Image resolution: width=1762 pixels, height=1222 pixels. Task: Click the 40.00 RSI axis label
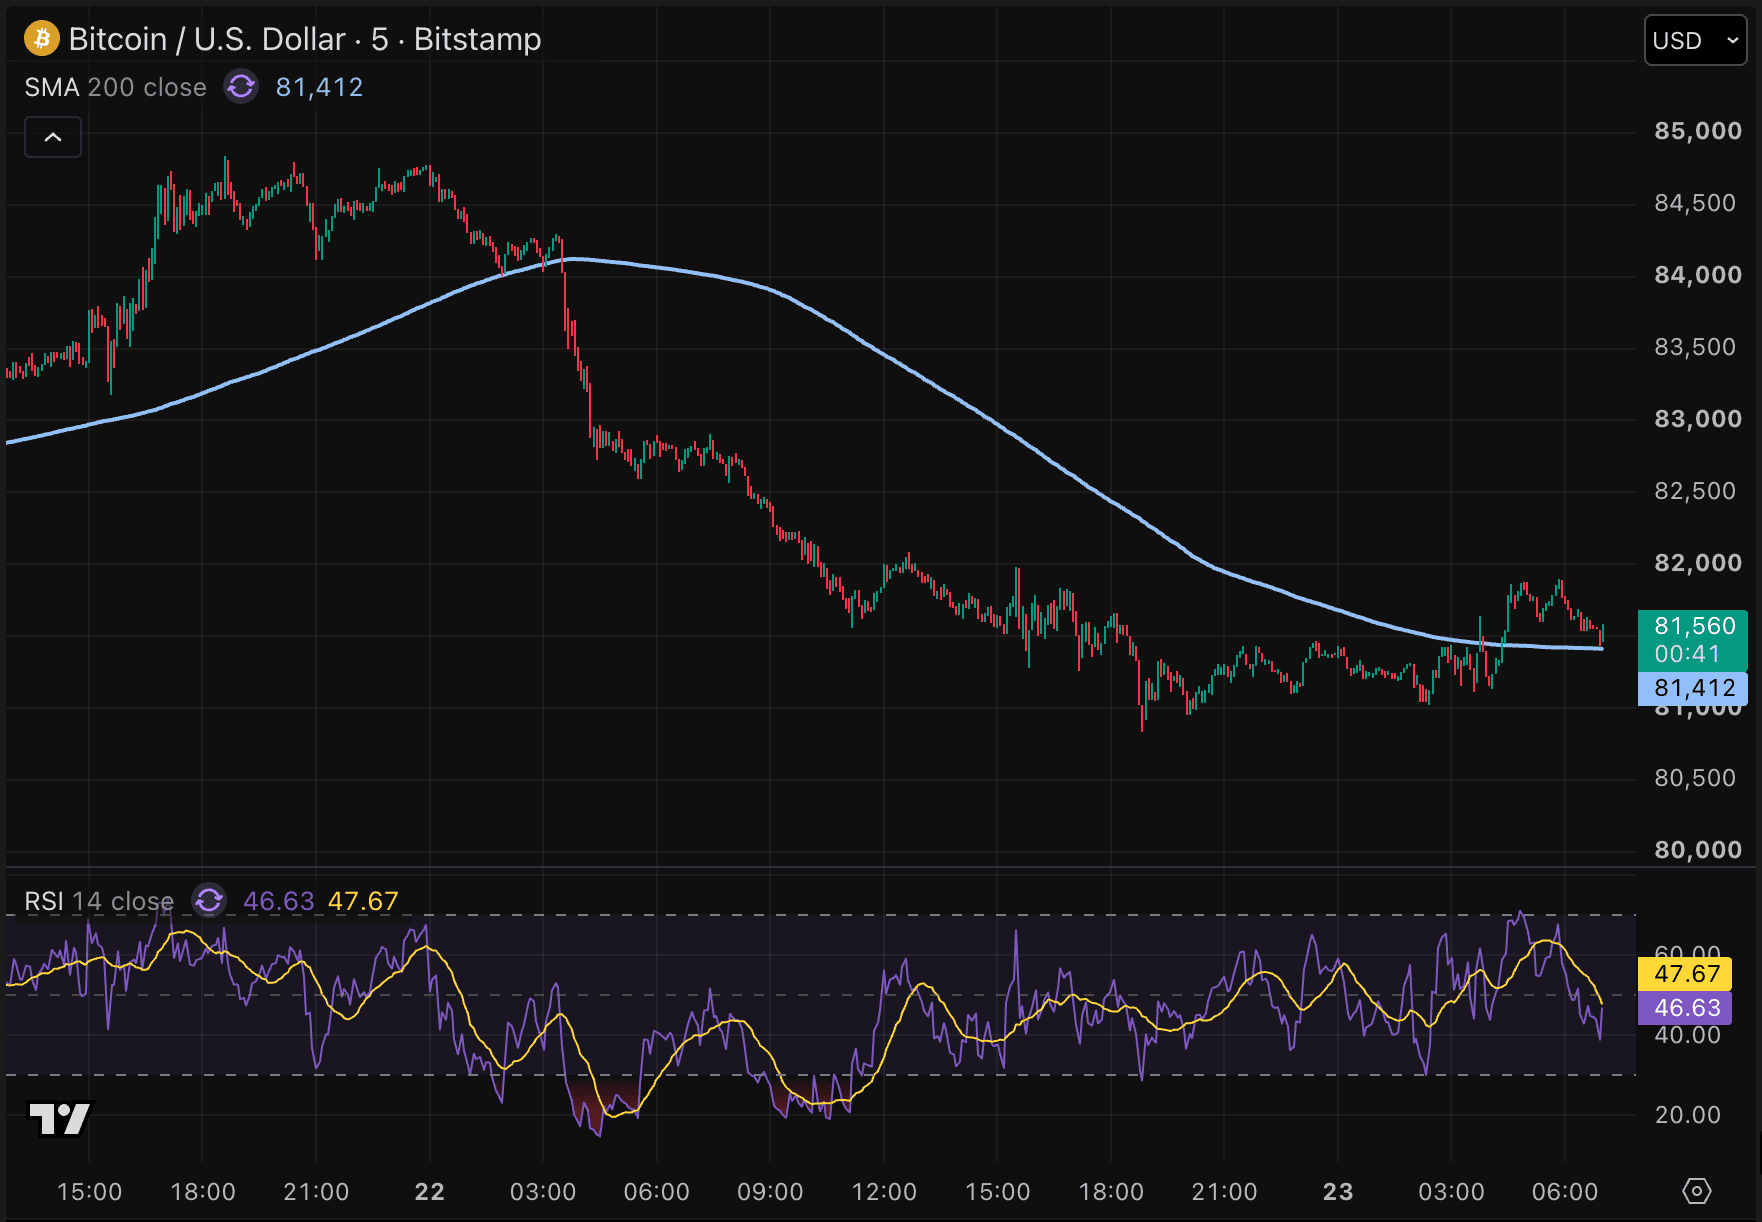click(x=1688, y=1035)
